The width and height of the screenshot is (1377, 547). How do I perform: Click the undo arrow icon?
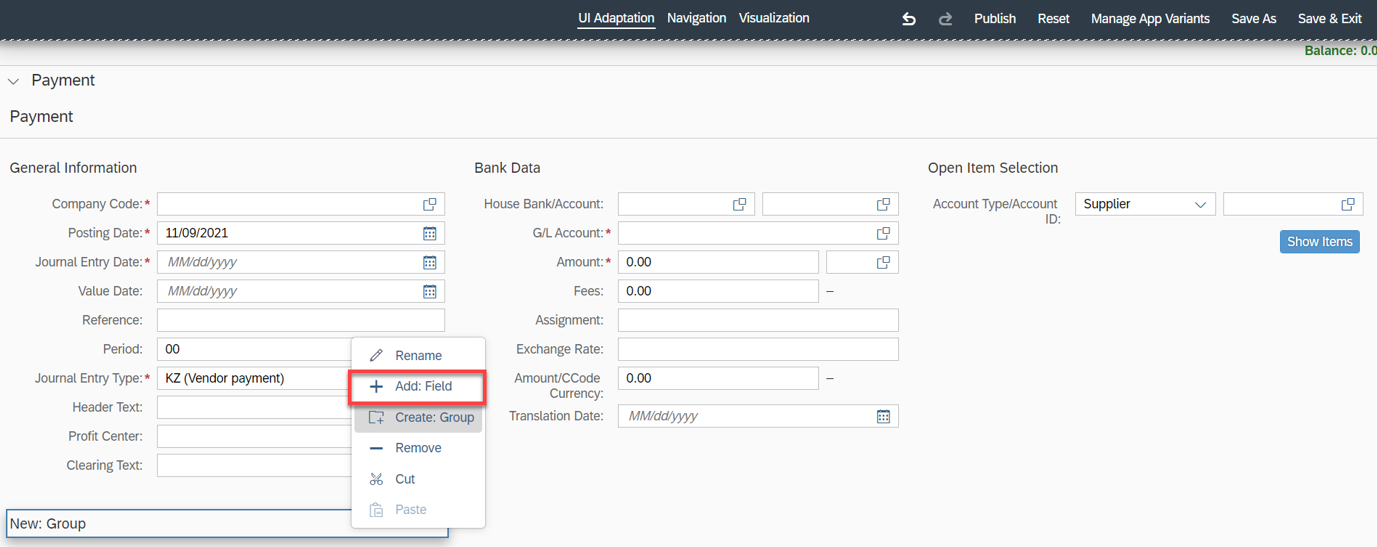tap(908, 19)
